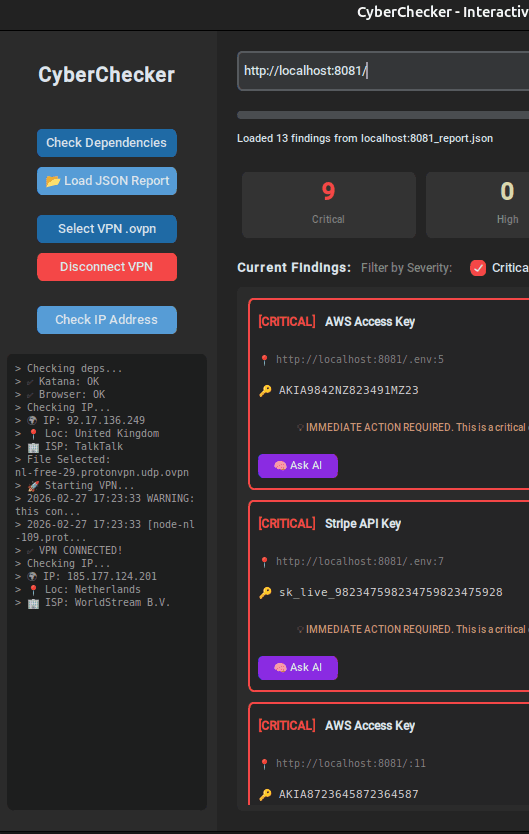Screen dimensions: 529x834
Task: Click the brain icon in Stripe card's Ask AI button
Action: (280, 668)
